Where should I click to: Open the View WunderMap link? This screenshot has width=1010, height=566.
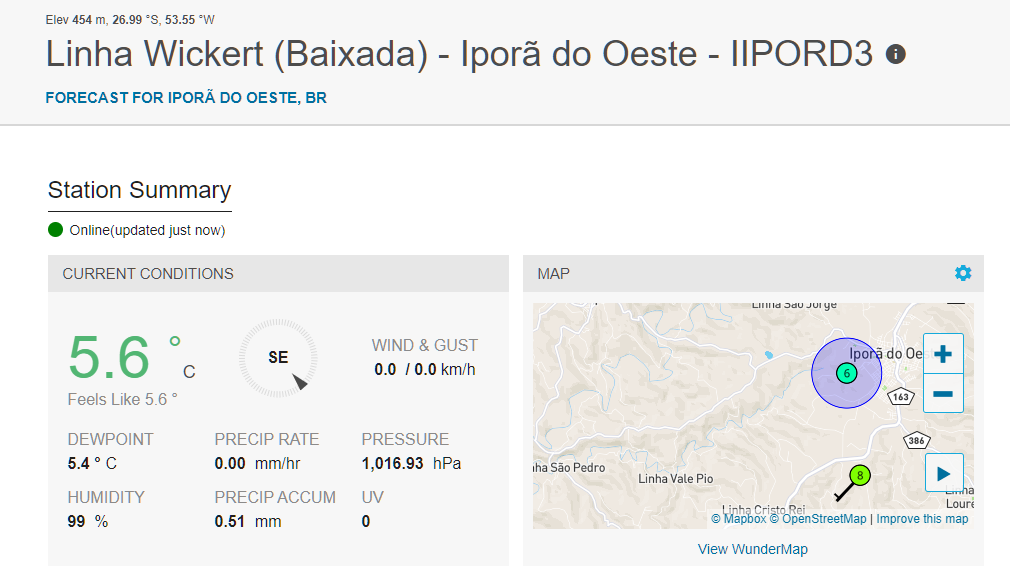(752, 549)
